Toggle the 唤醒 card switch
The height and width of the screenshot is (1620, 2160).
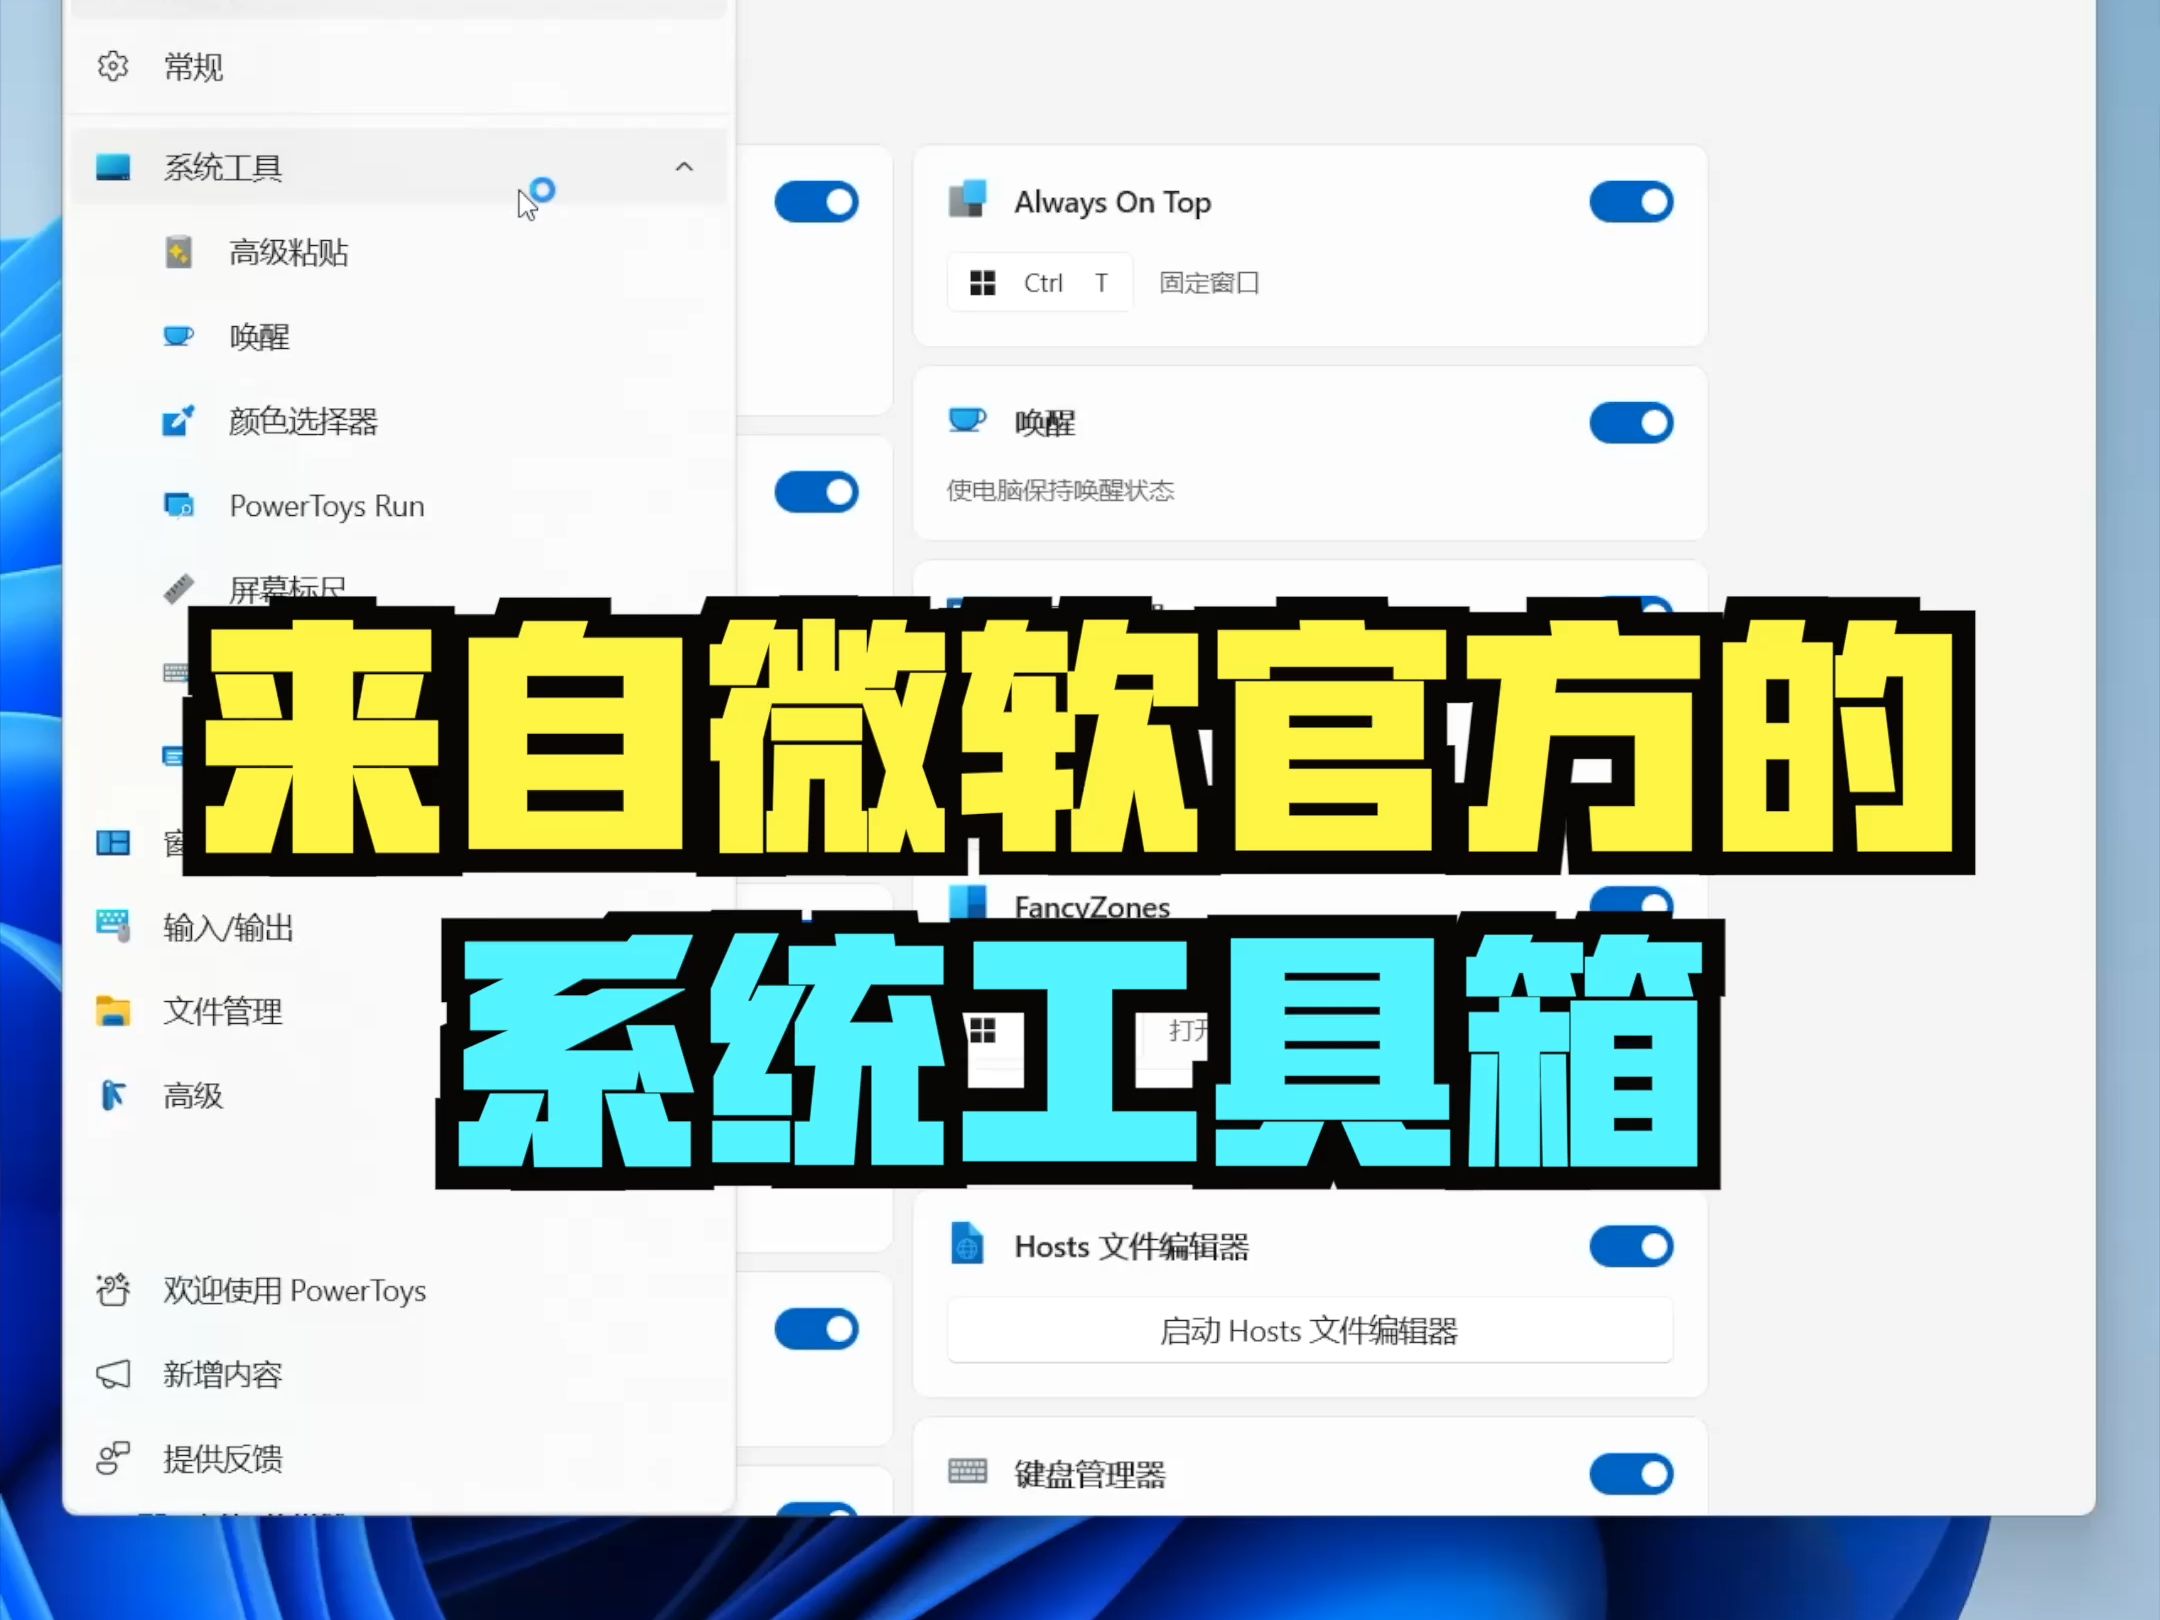click(x=1631, y=423)
